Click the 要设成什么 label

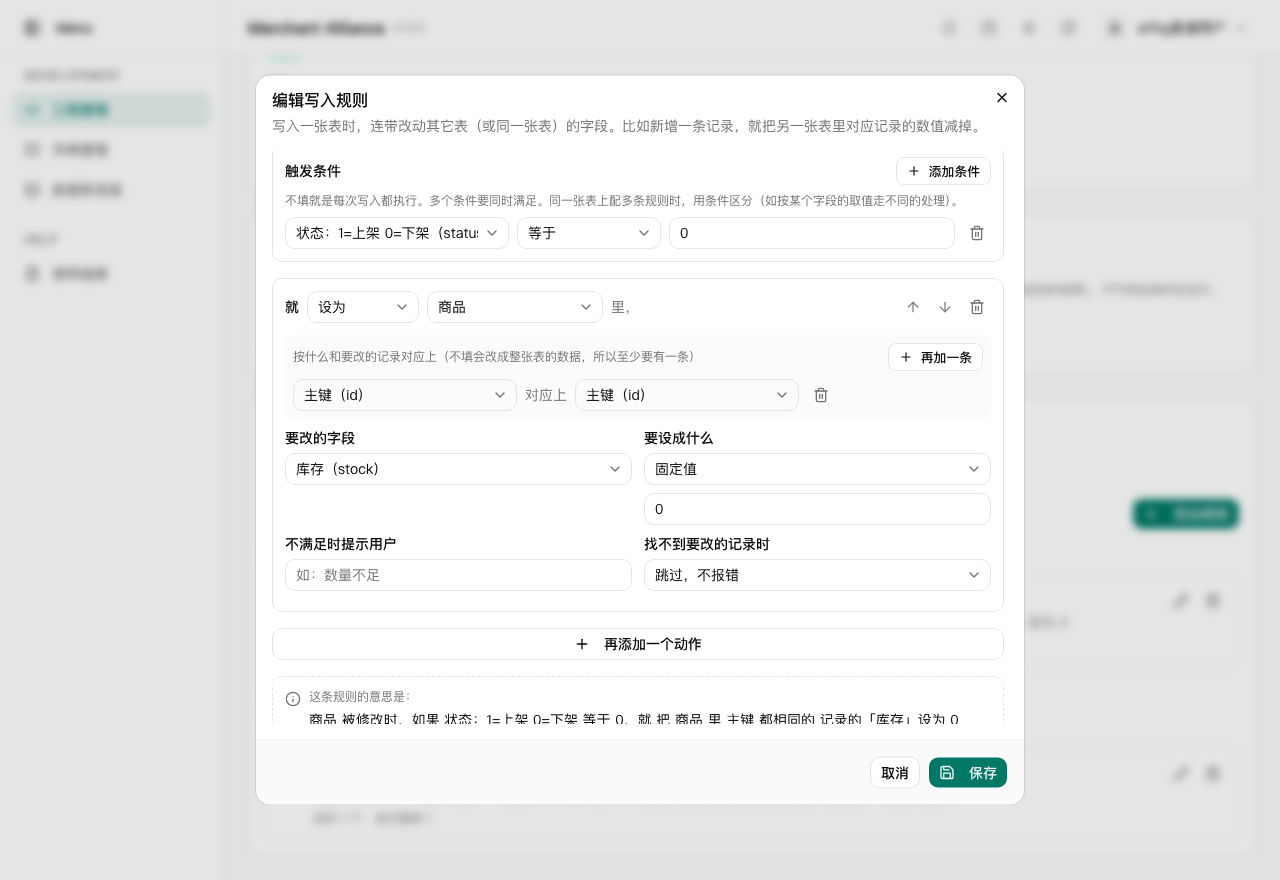click(679, 438)
